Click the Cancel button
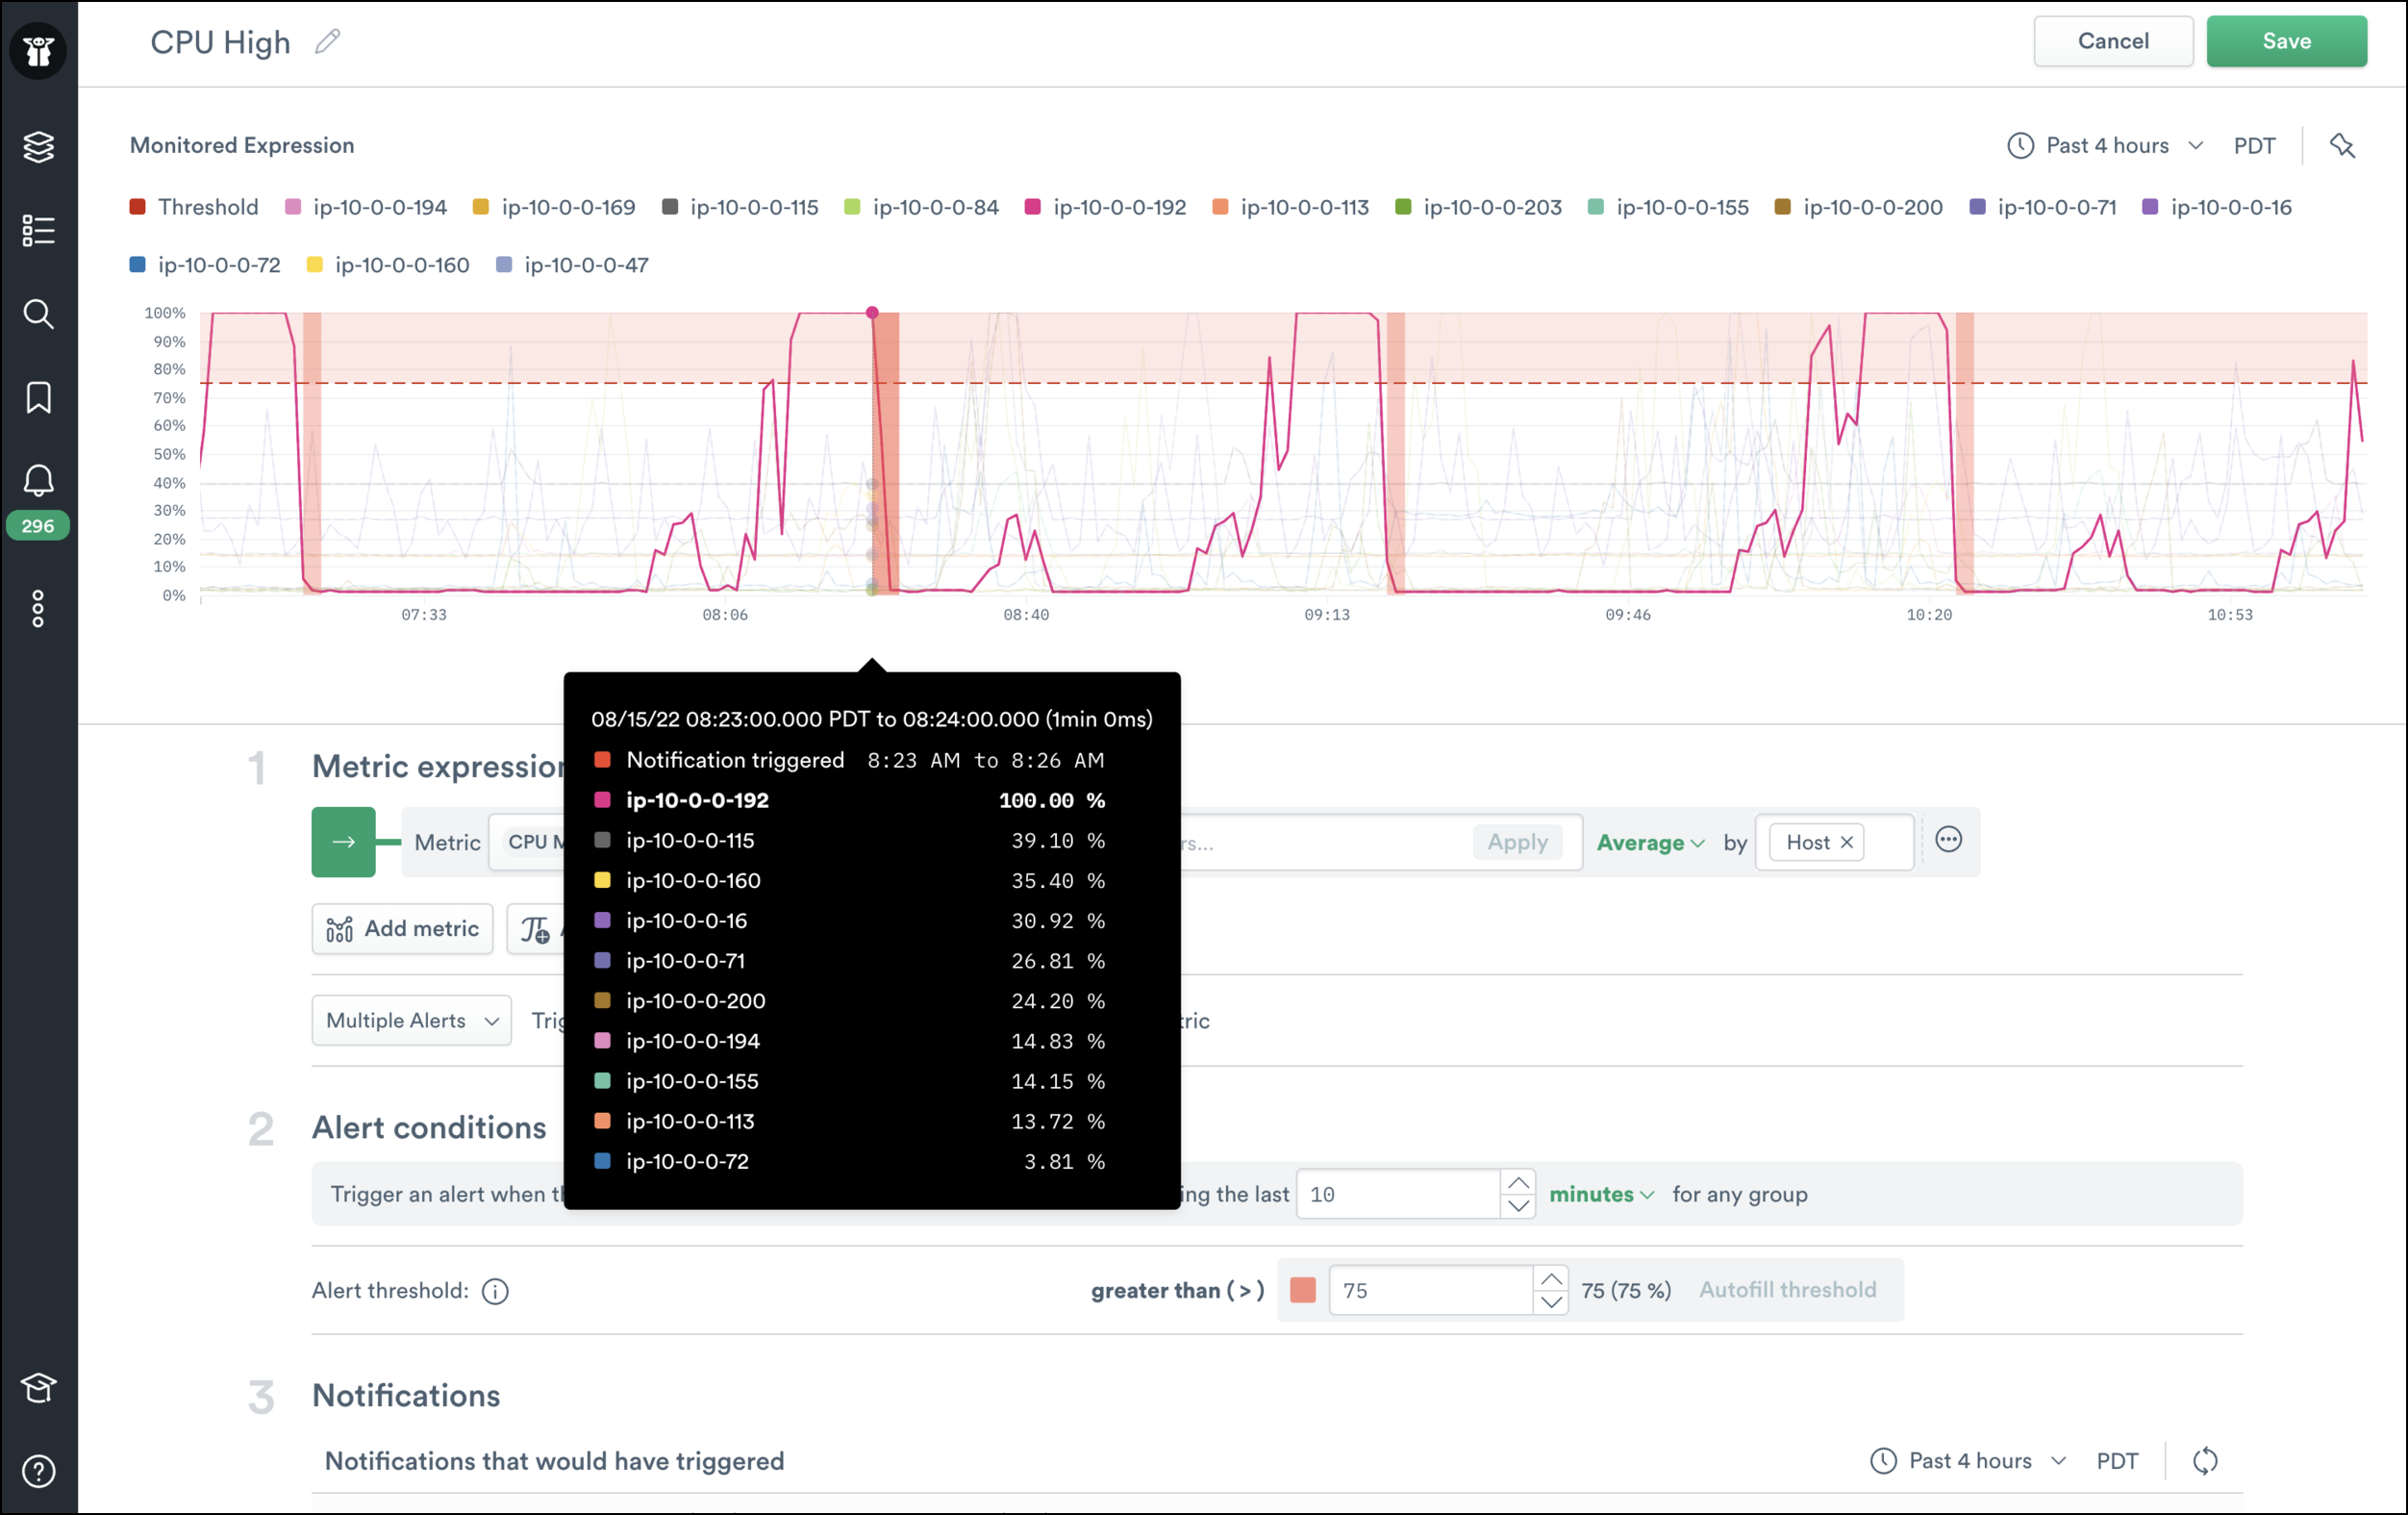The width and height of the screenshot is (2408, 1515). (x=2113, y=41)
